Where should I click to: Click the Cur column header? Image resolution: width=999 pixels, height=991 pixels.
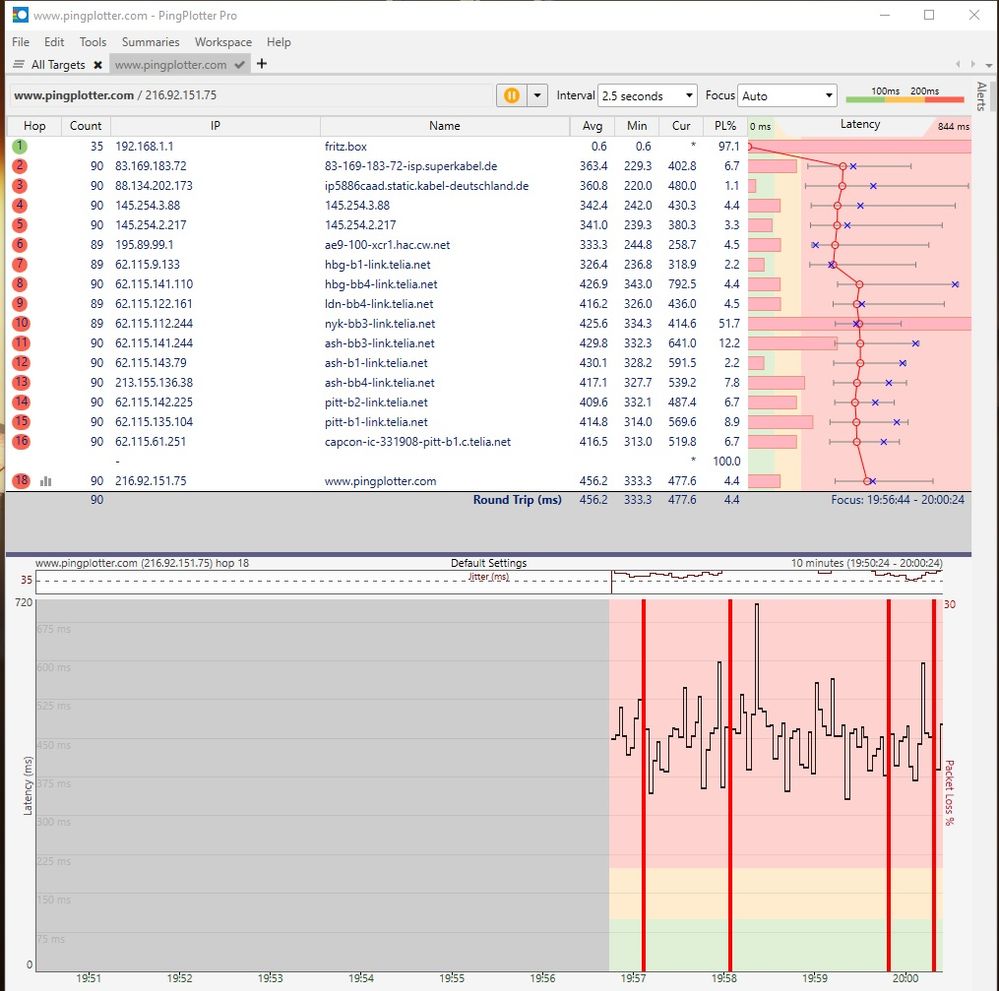(x=681, y=126)
